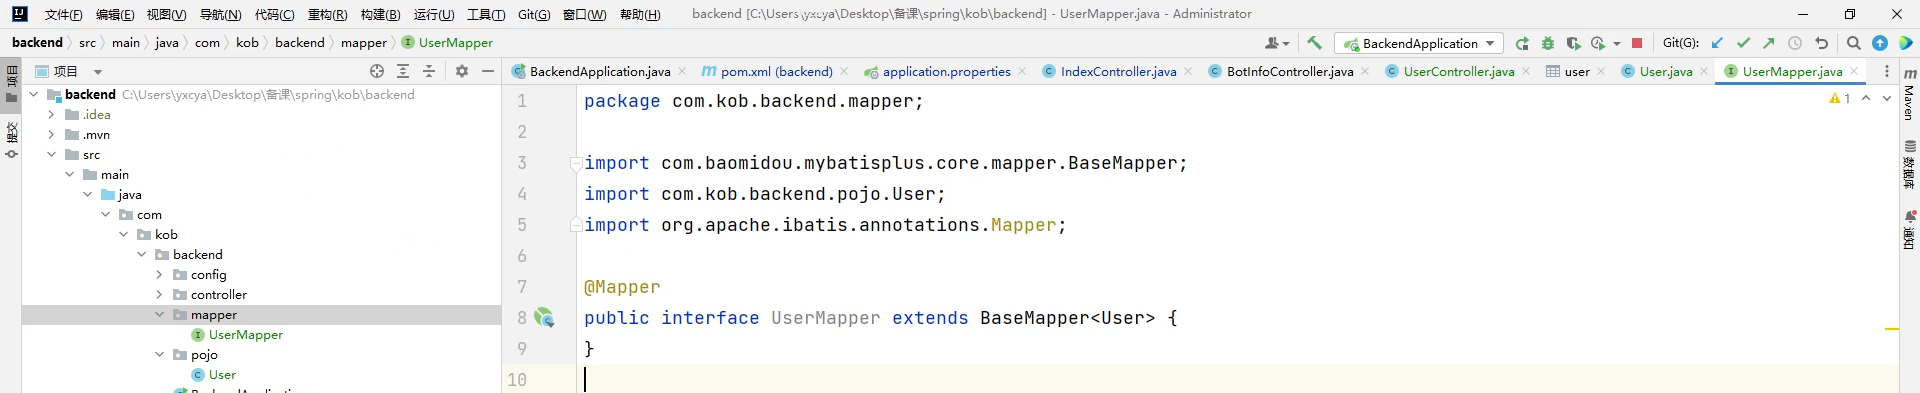This screenshot has height=393, width=1920.
Task: Click the yellow marker on error stripe
Action: pyautogui.click(x=1892, y=328)
